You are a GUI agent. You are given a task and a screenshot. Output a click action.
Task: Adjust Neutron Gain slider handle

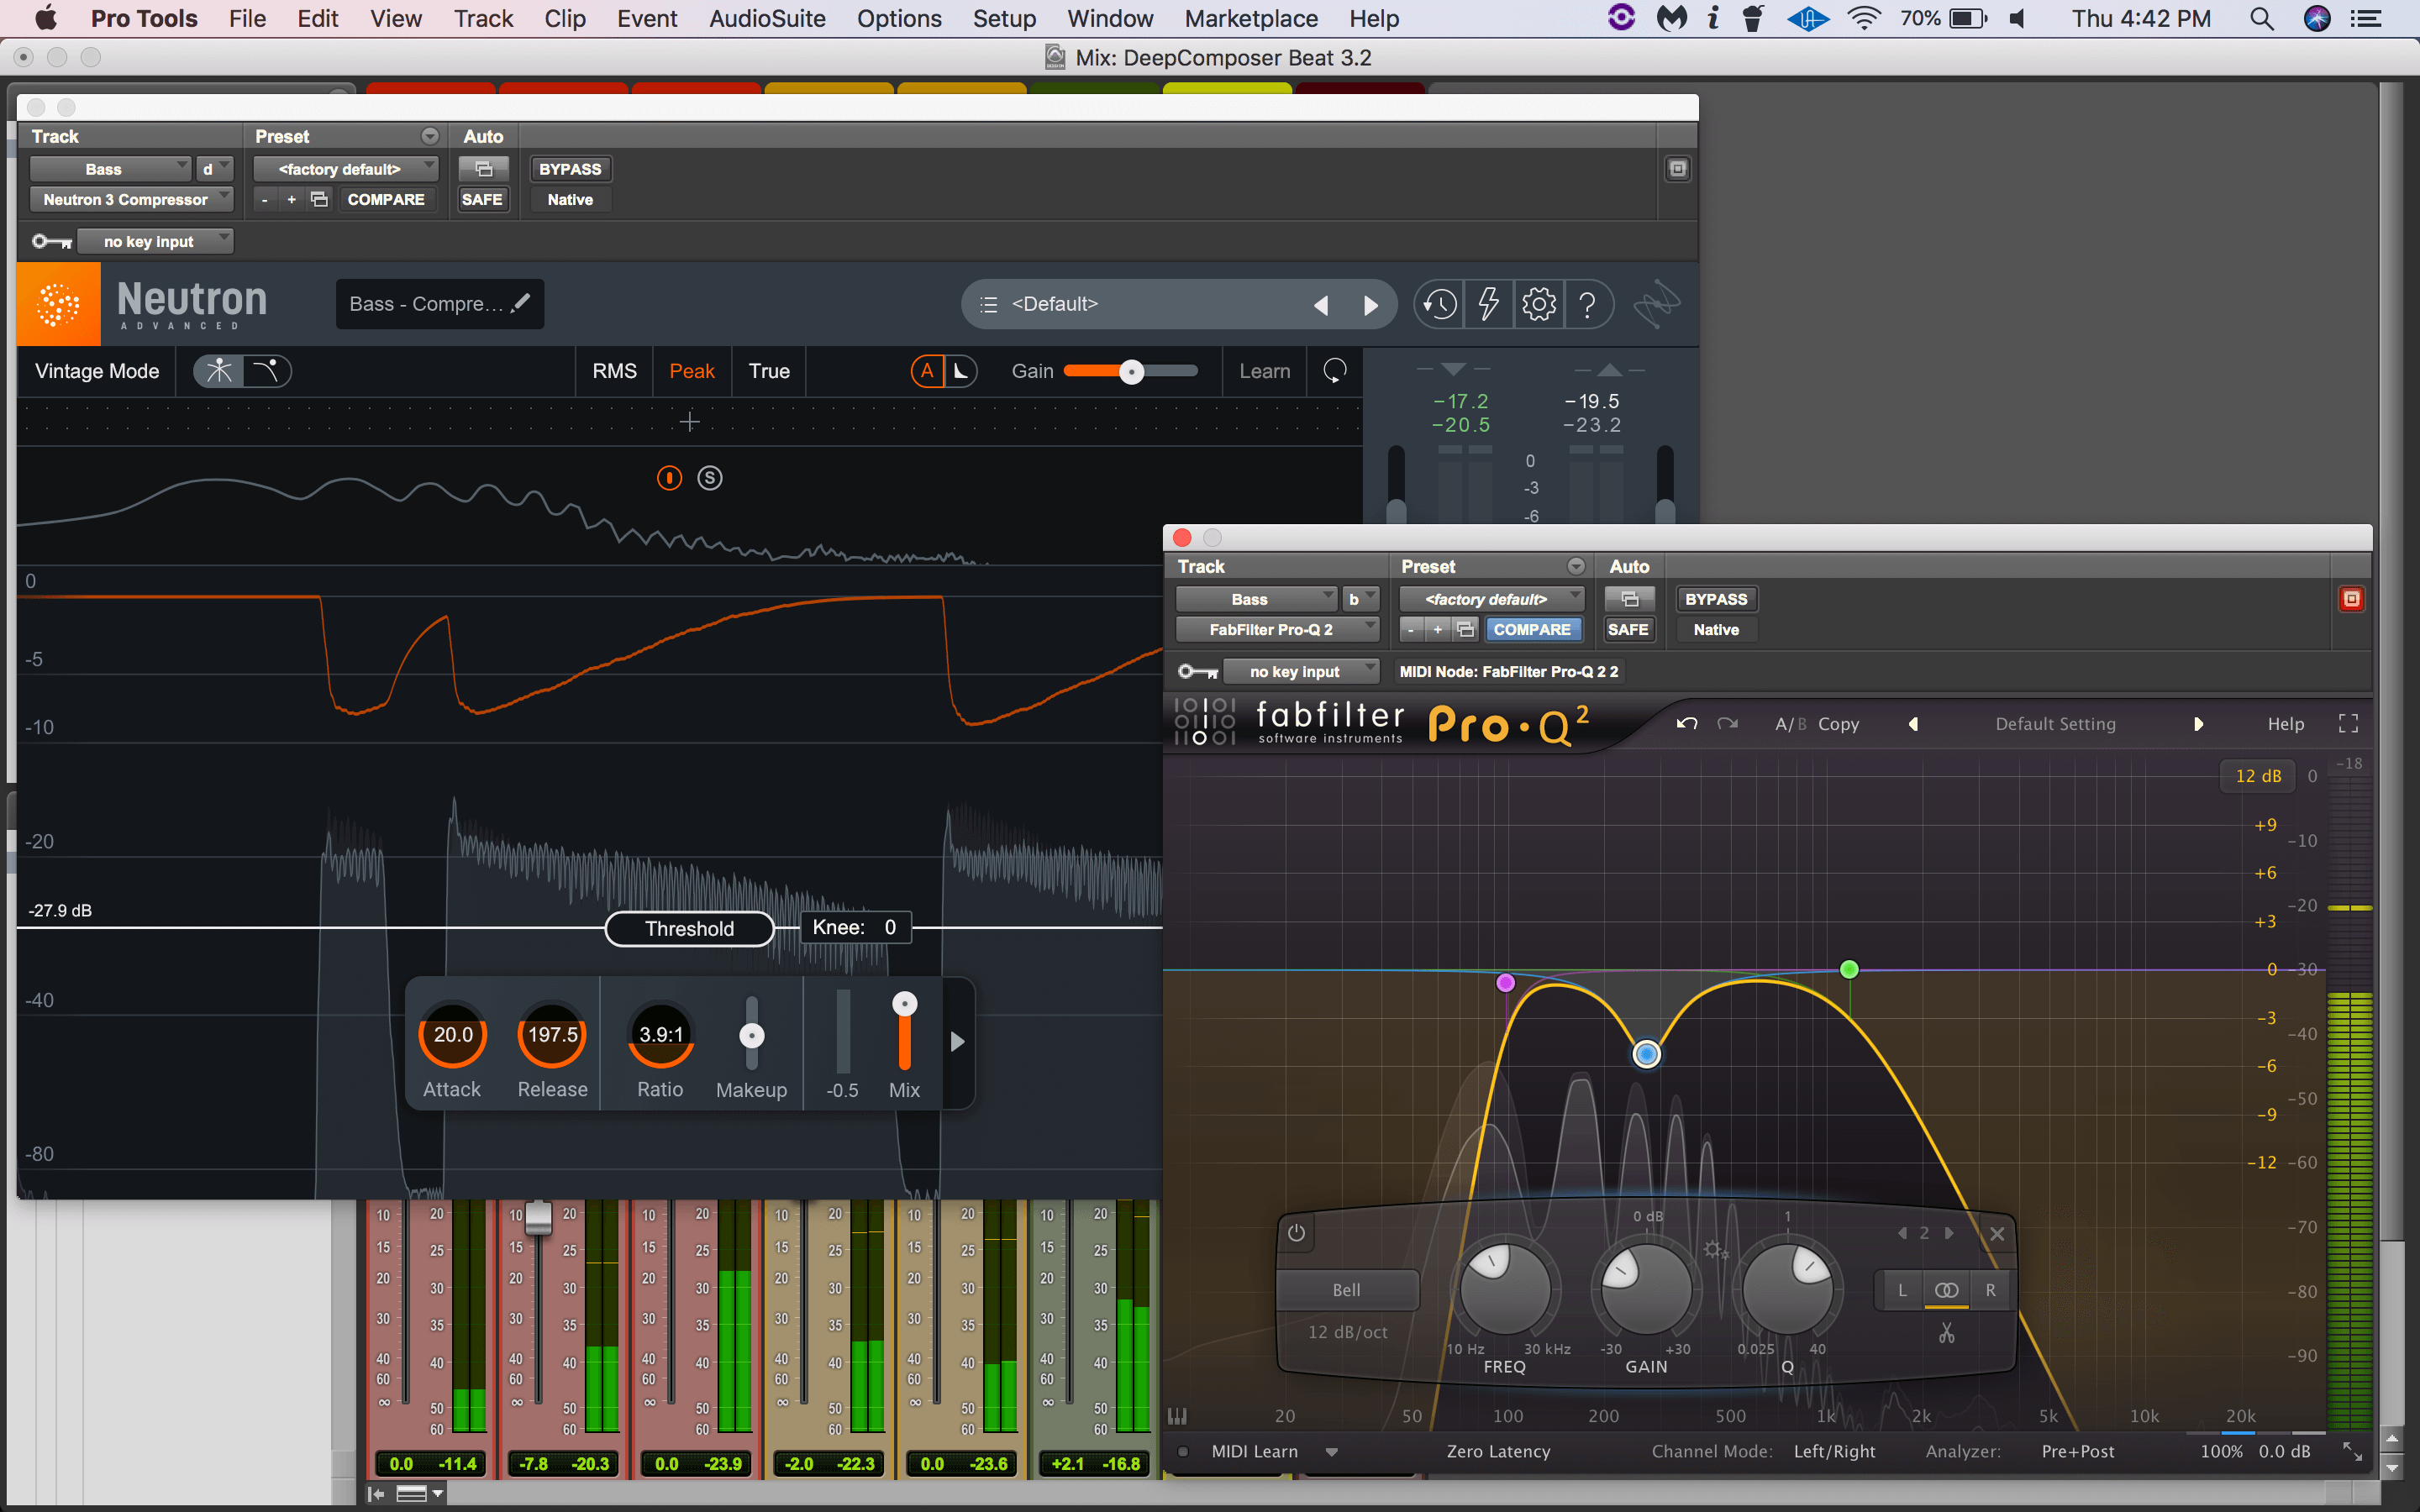[x=1131, y=372]
